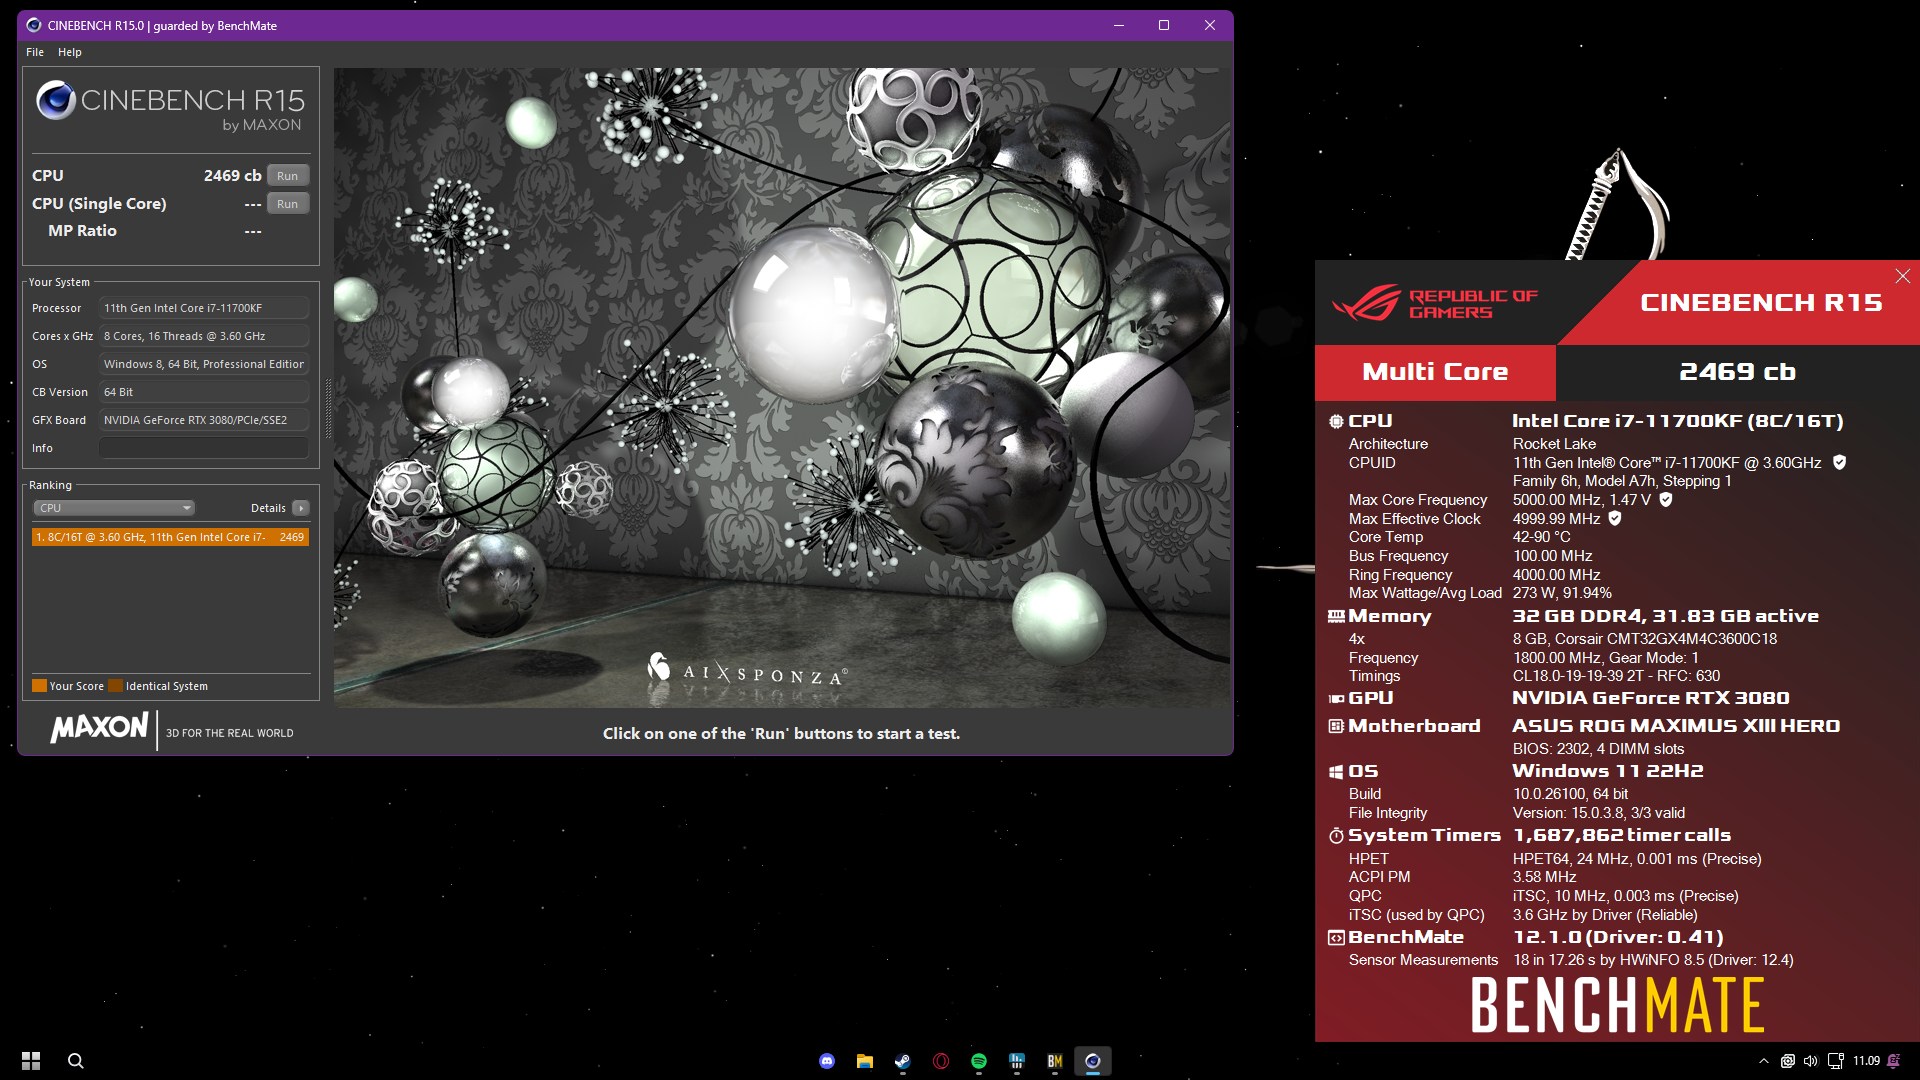Open Spotify from the taskbar
This screenshot has height=1080, width=1920.
979,1061
